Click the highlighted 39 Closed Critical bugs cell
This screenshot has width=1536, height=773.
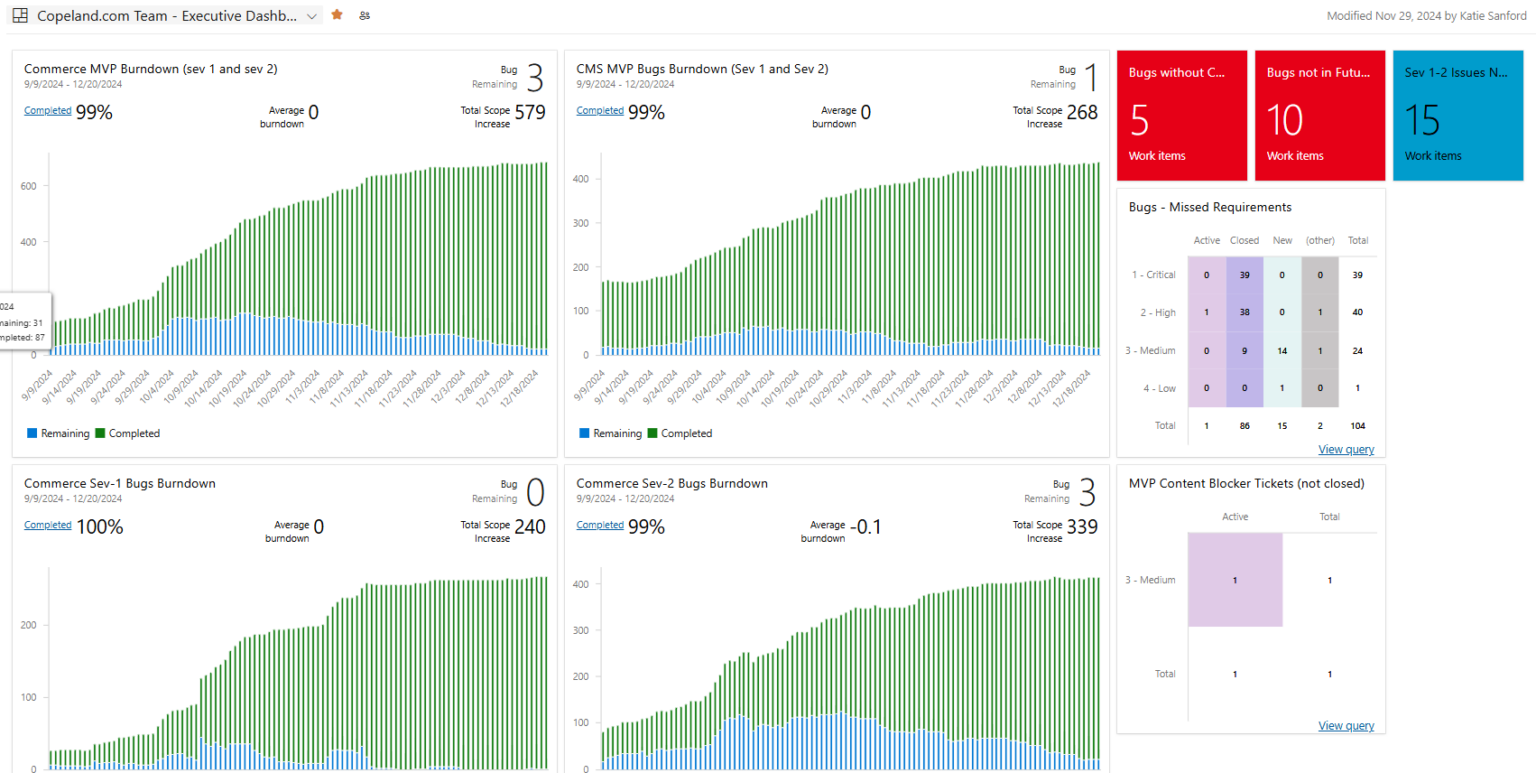[x=1244, y=274]
